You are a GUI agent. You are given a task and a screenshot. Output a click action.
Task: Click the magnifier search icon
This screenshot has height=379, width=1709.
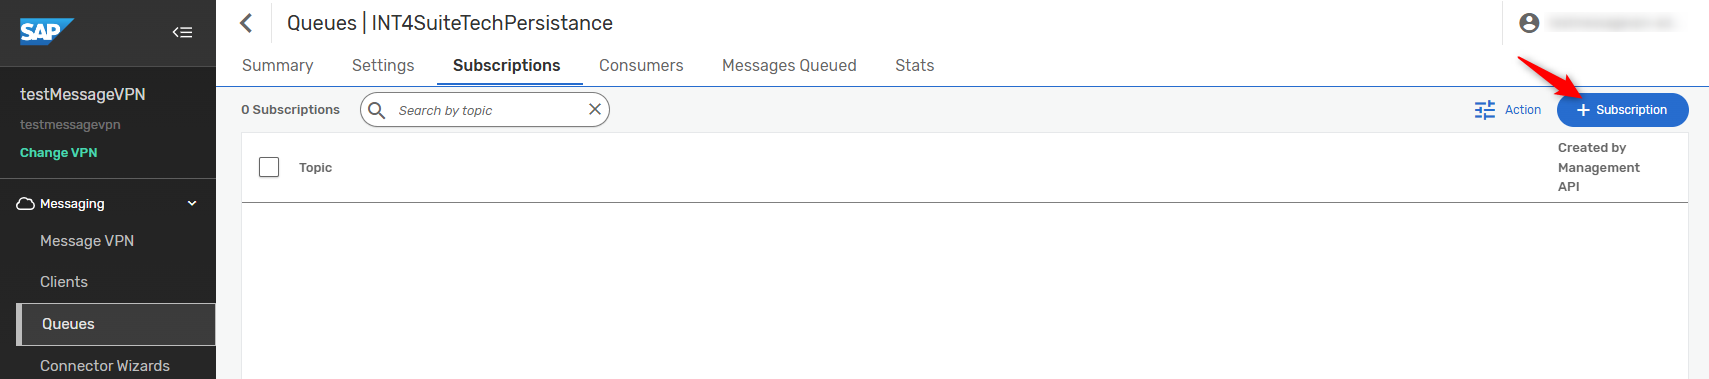click(377, 110)
